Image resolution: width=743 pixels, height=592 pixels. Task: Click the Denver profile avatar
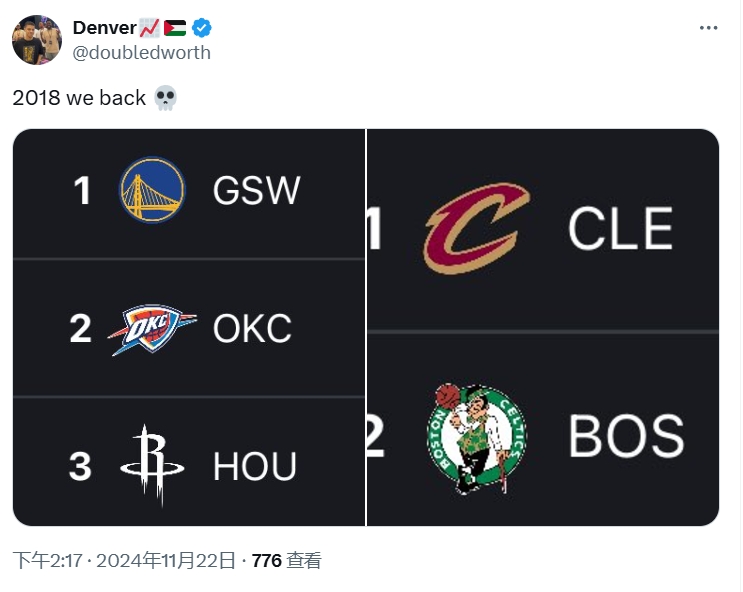(37, 40)
